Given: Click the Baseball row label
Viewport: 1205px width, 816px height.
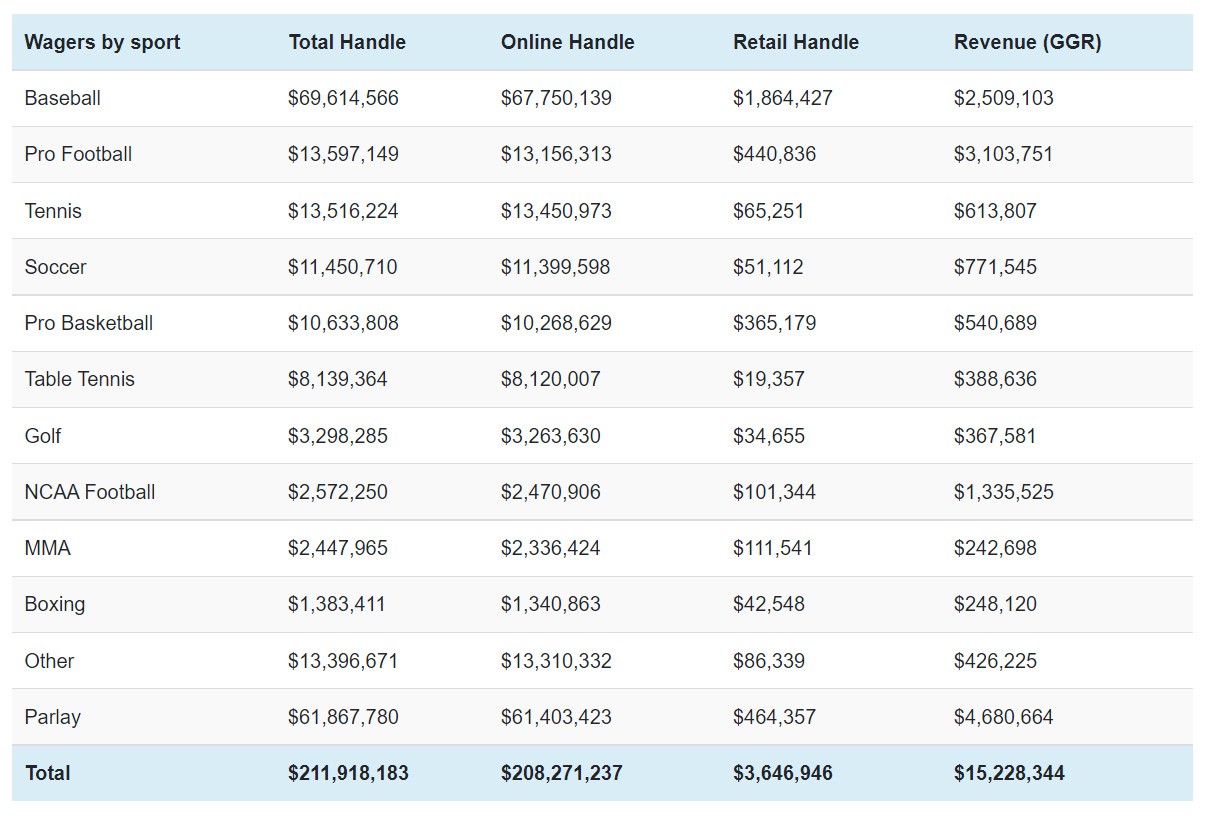Looking at the screenshot, I should 63,98.
